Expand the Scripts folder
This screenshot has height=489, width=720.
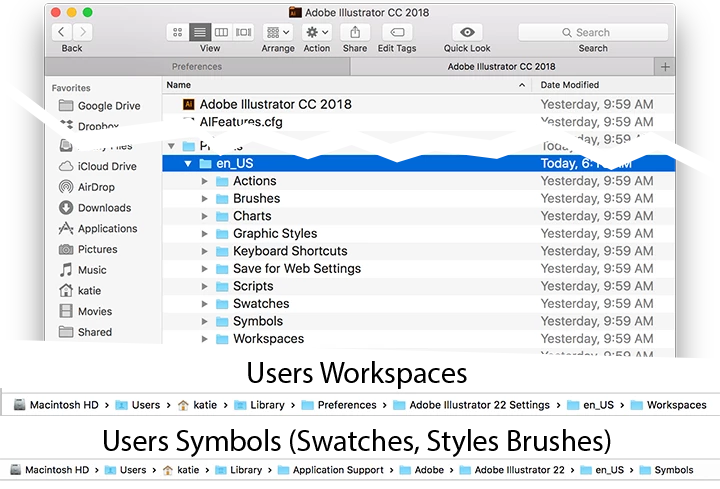coord(204,286)
